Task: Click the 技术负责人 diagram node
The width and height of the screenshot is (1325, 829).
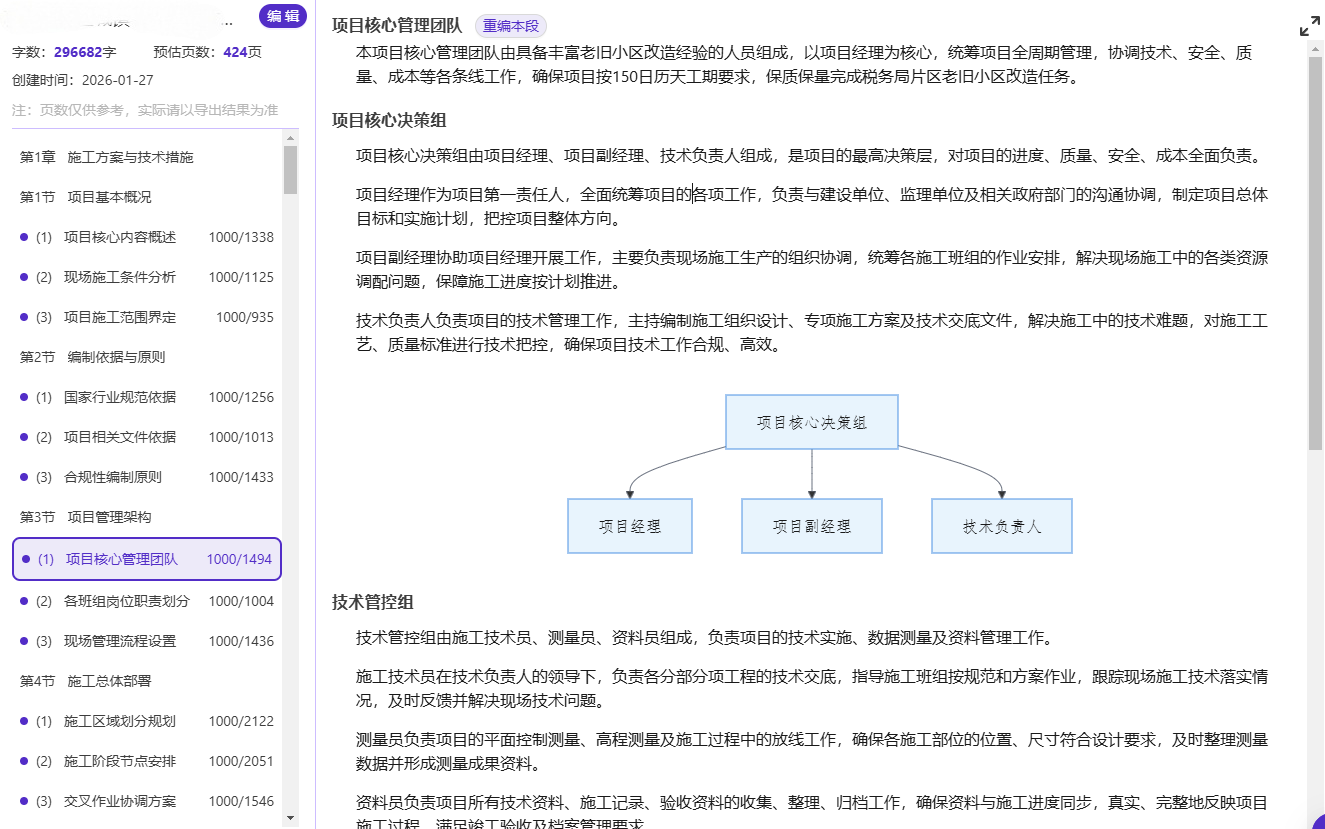Action: pyautogui.click(x=1002, y=526)
